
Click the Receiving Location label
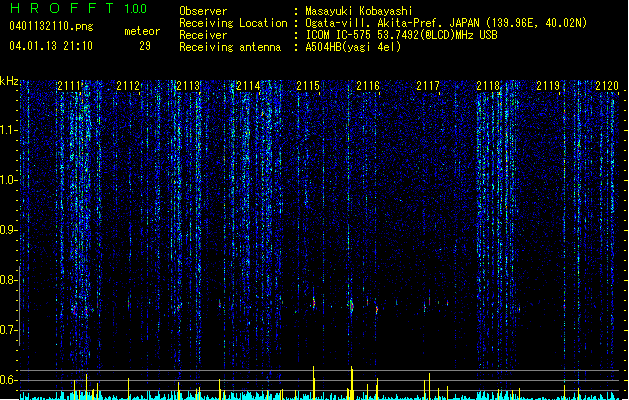[x=233, y=23]
